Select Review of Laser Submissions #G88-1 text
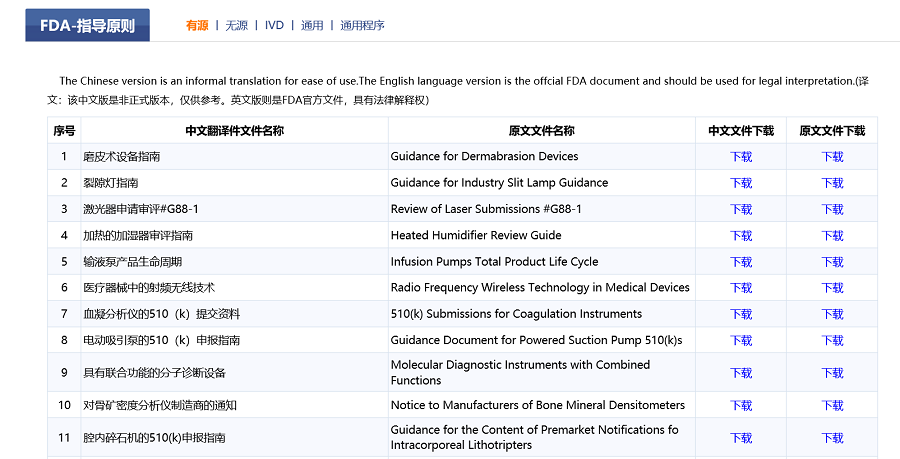900x459 pixels. (486, 209)
